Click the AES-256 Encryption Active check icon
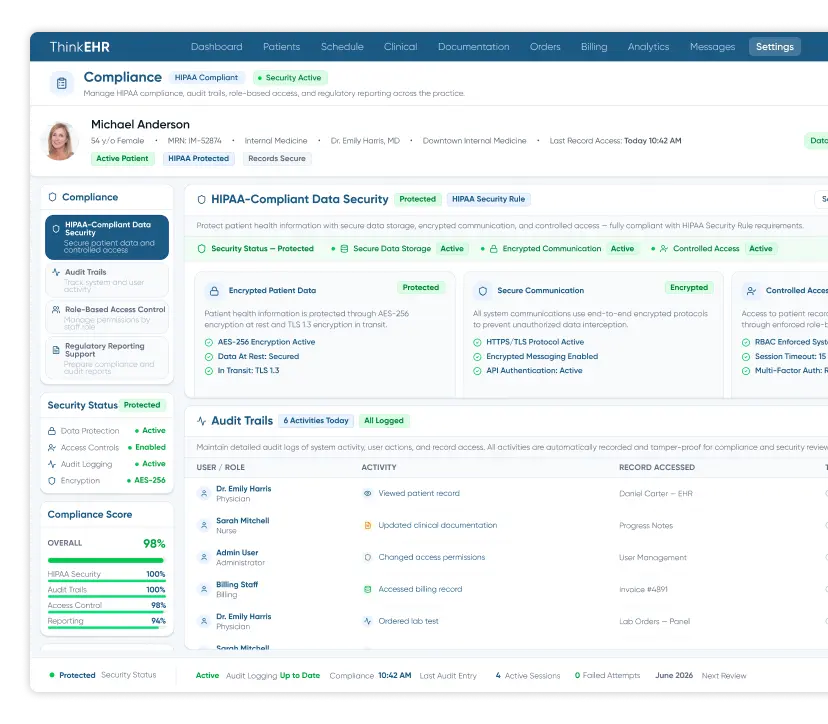The width and height of the screenshot is (828, 724). tap(209, 343)
